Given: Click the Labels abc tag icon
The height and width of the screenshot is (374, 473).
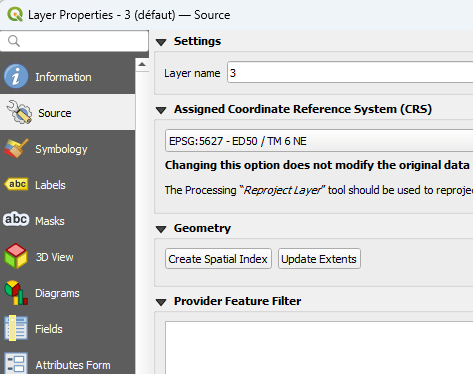Looking at the screenshot, I should (16, 184).
